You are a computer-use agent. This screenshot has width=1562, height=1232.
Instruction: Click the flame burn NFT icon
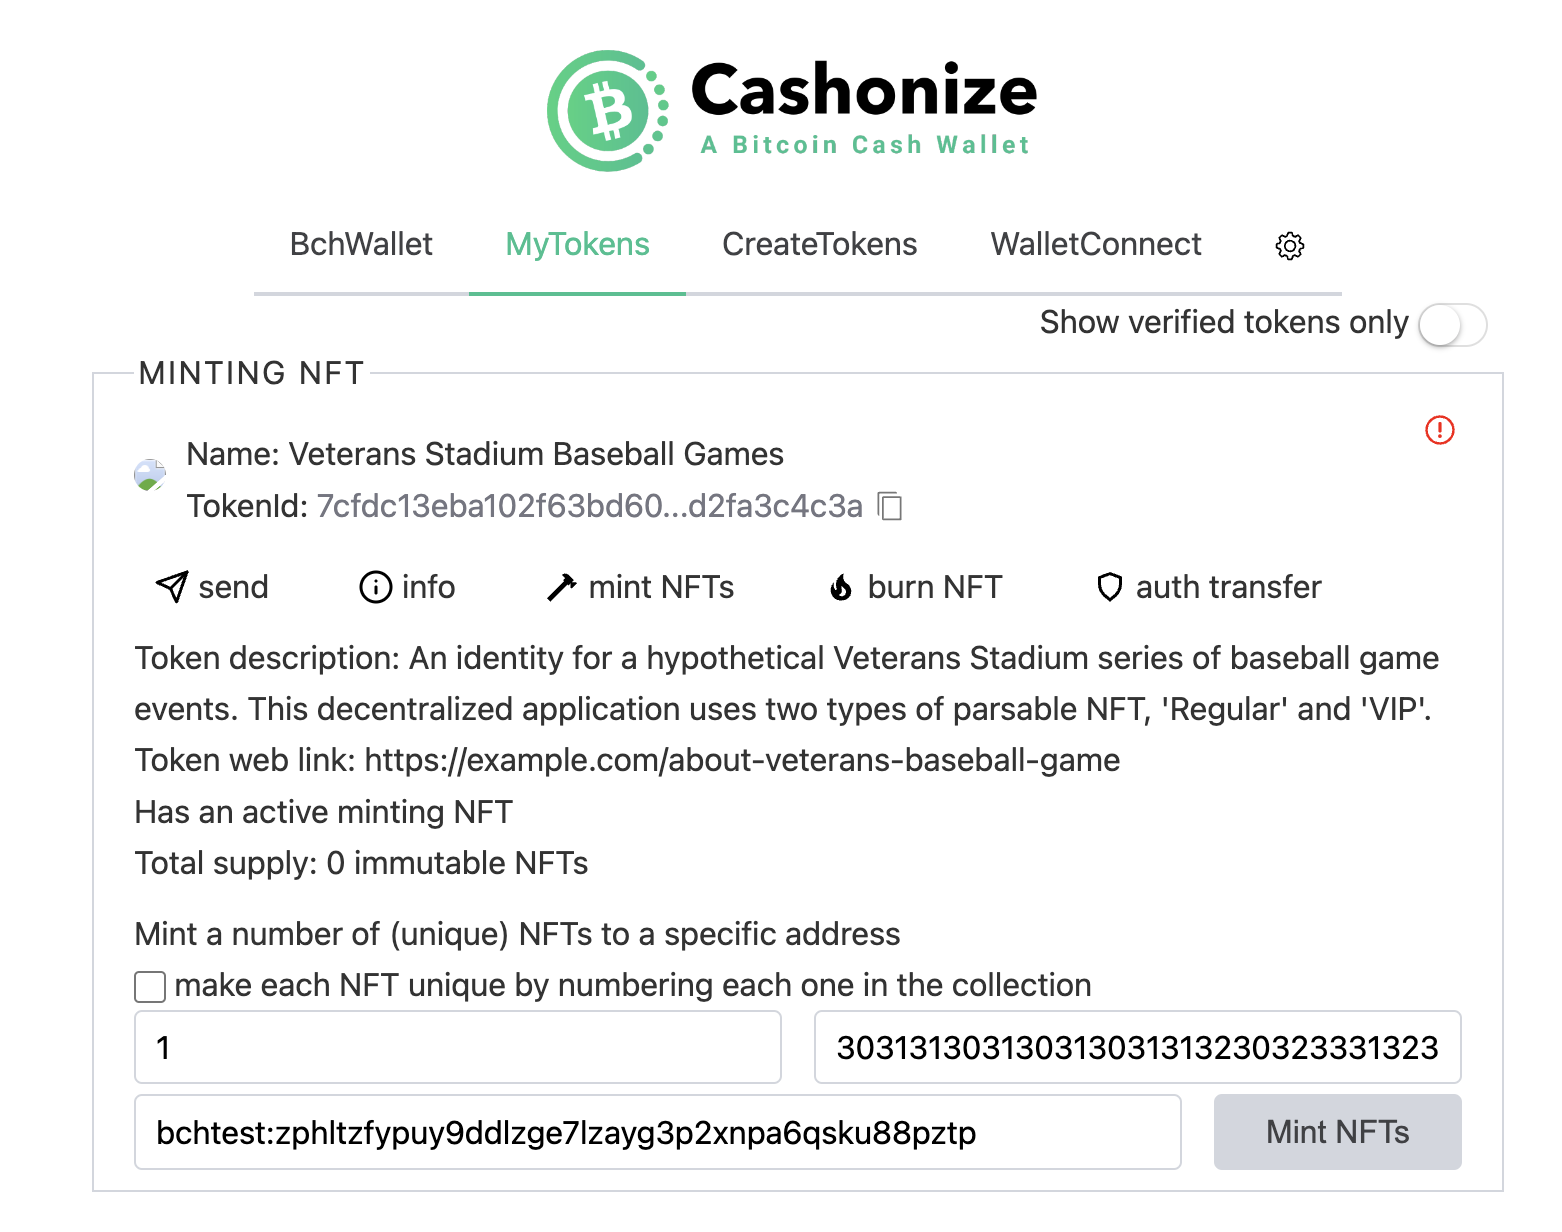click(x=841, y=587)
